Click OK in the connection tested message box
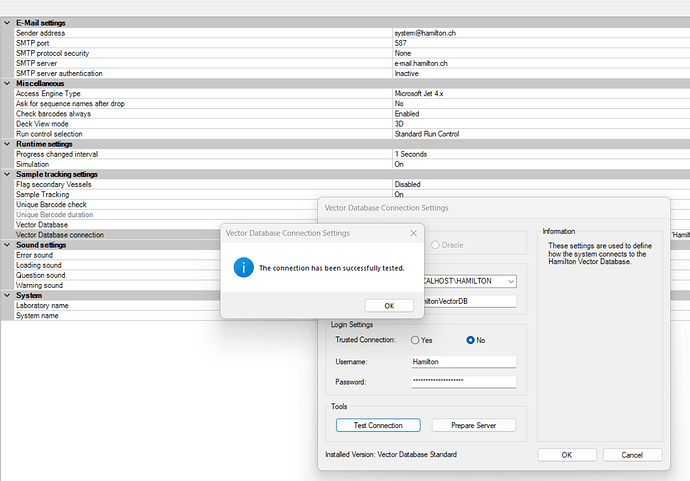The image size is (690, 481). (x=389, y=305)
